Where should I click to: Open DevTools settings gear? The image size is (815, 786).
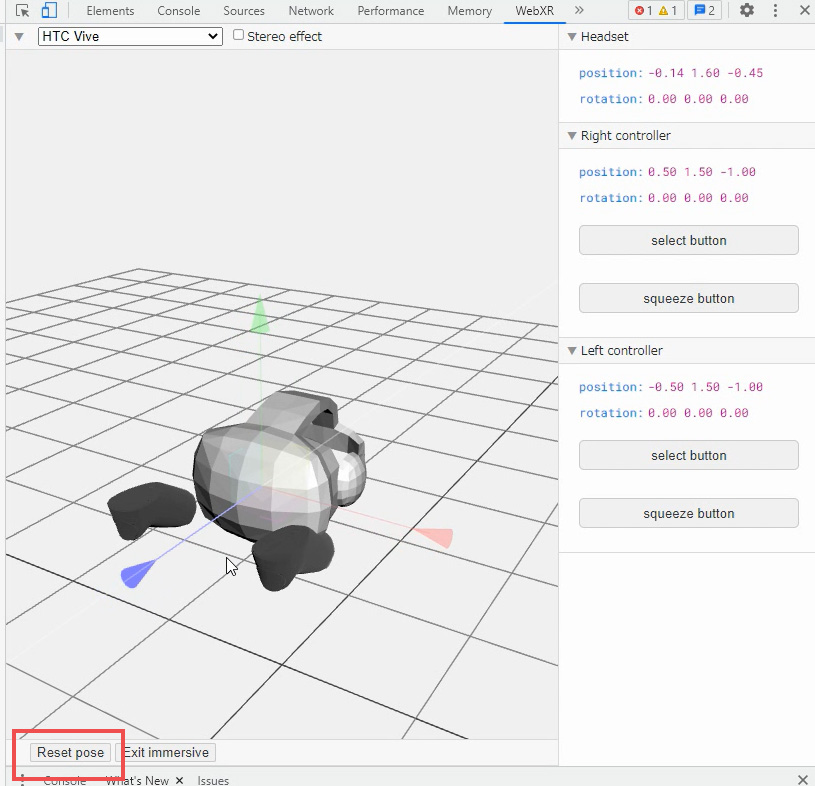[x=747, y=11]
